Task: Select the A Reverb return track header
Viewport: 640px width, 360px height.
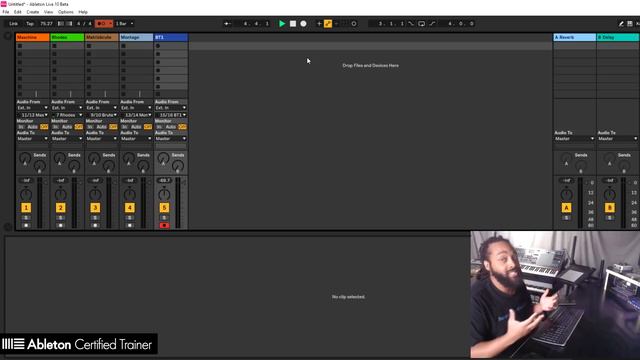Action: click(574, 37)
